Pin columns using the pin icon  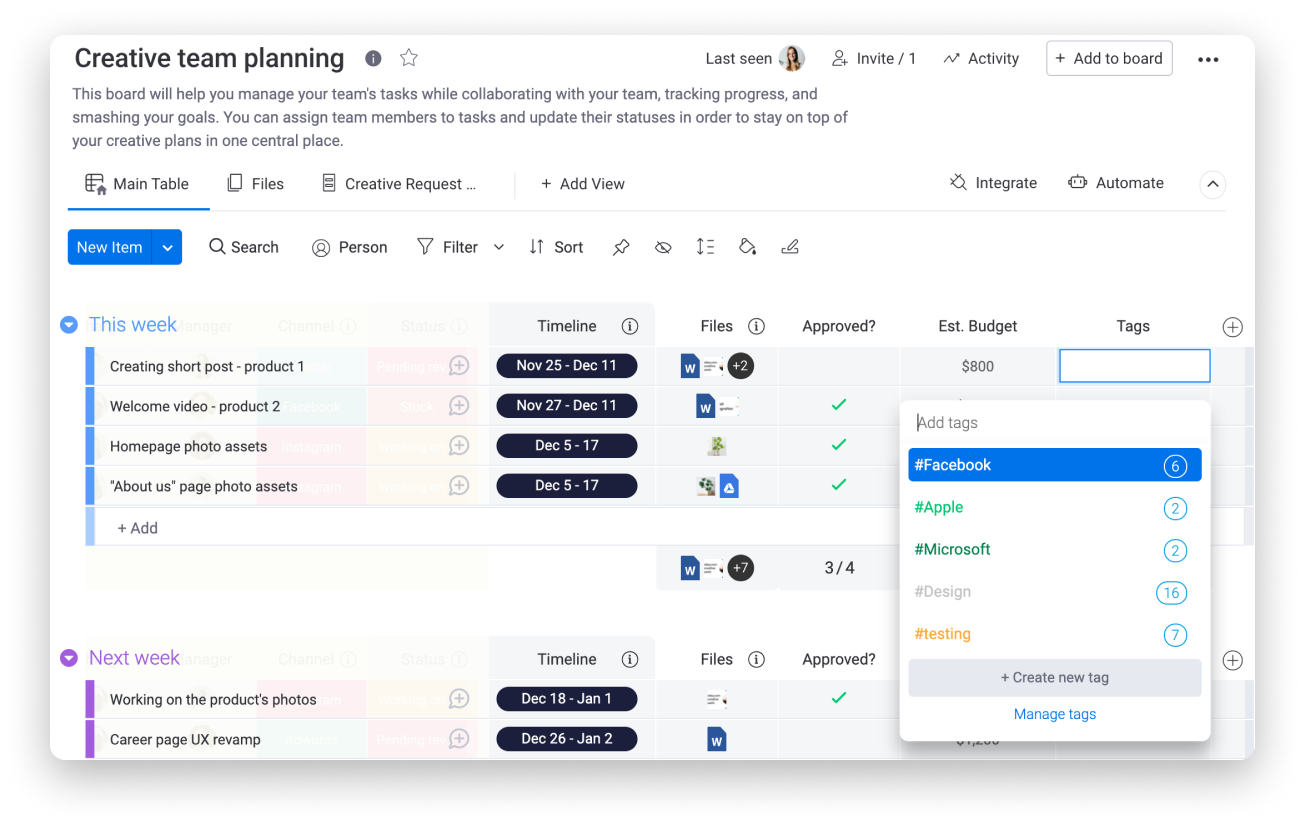621,247
